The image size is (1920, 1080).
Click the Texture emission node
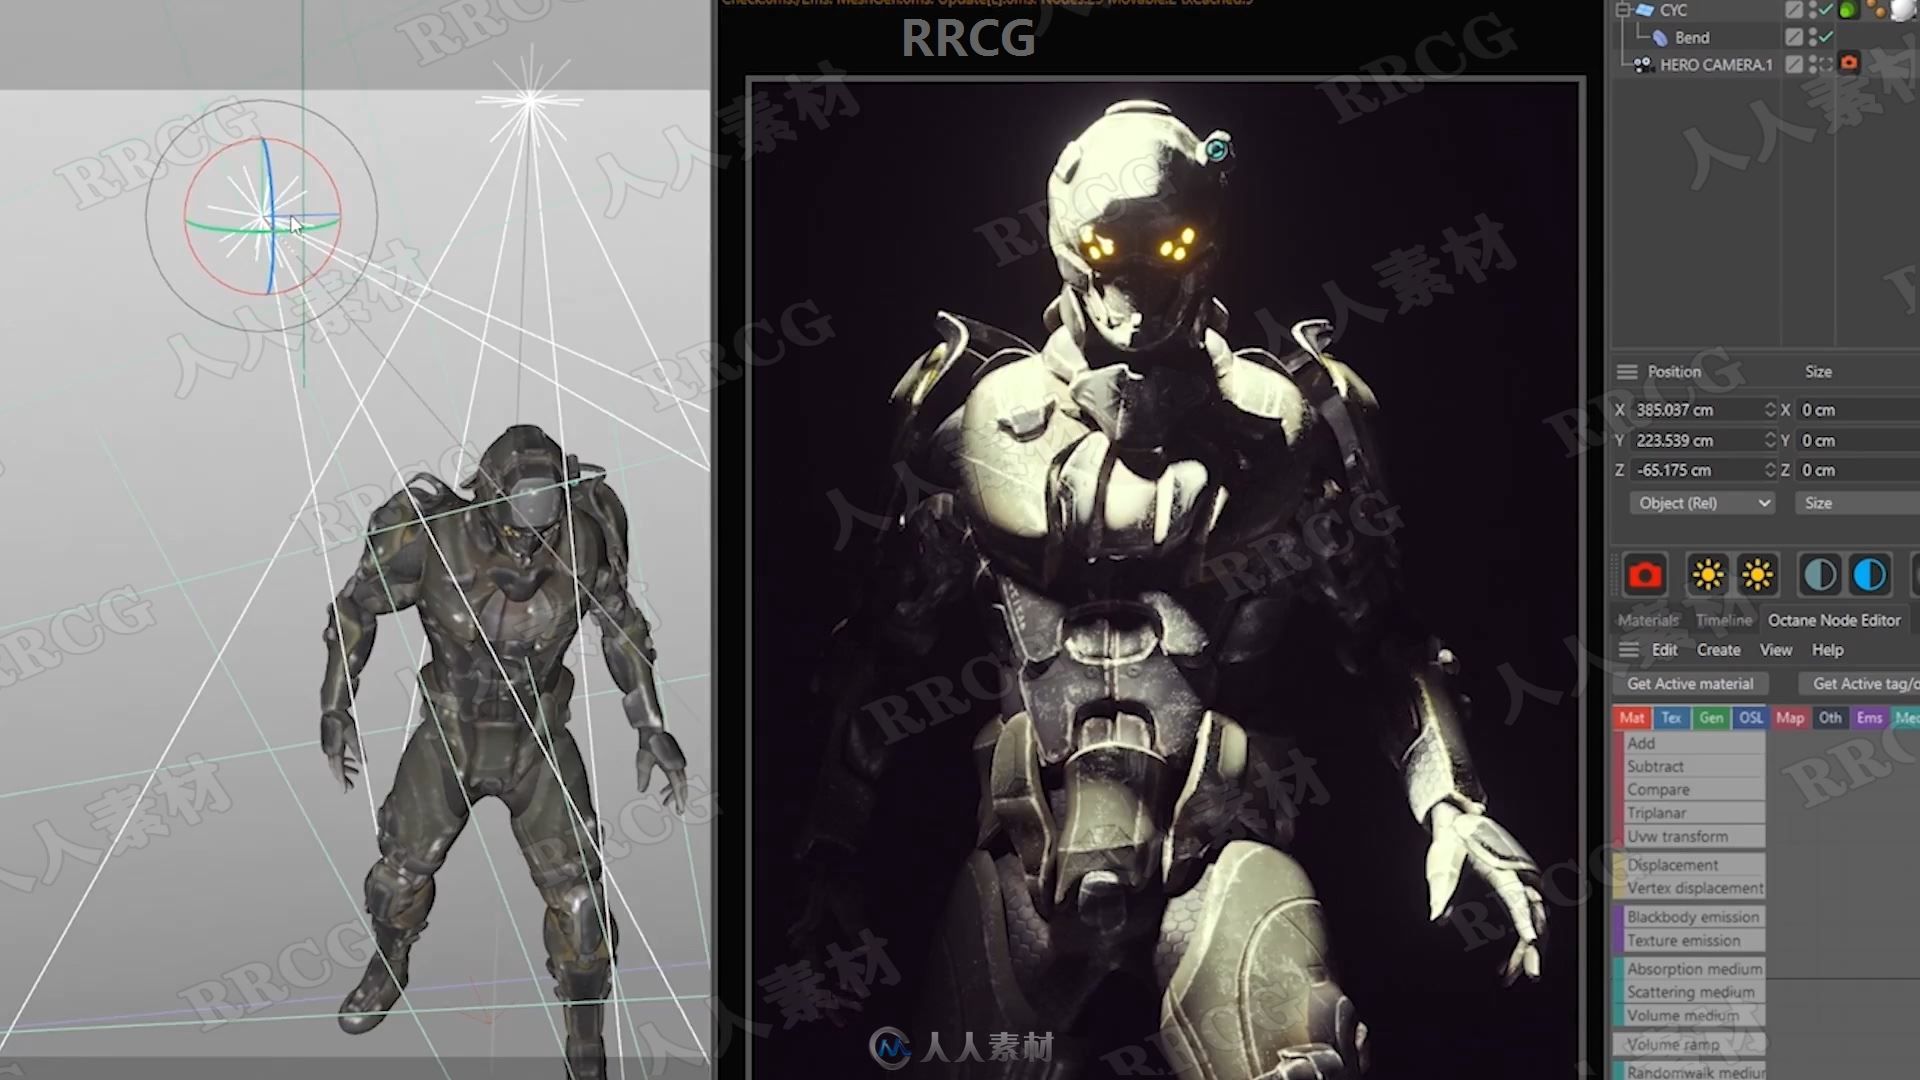pos(1684,940)
